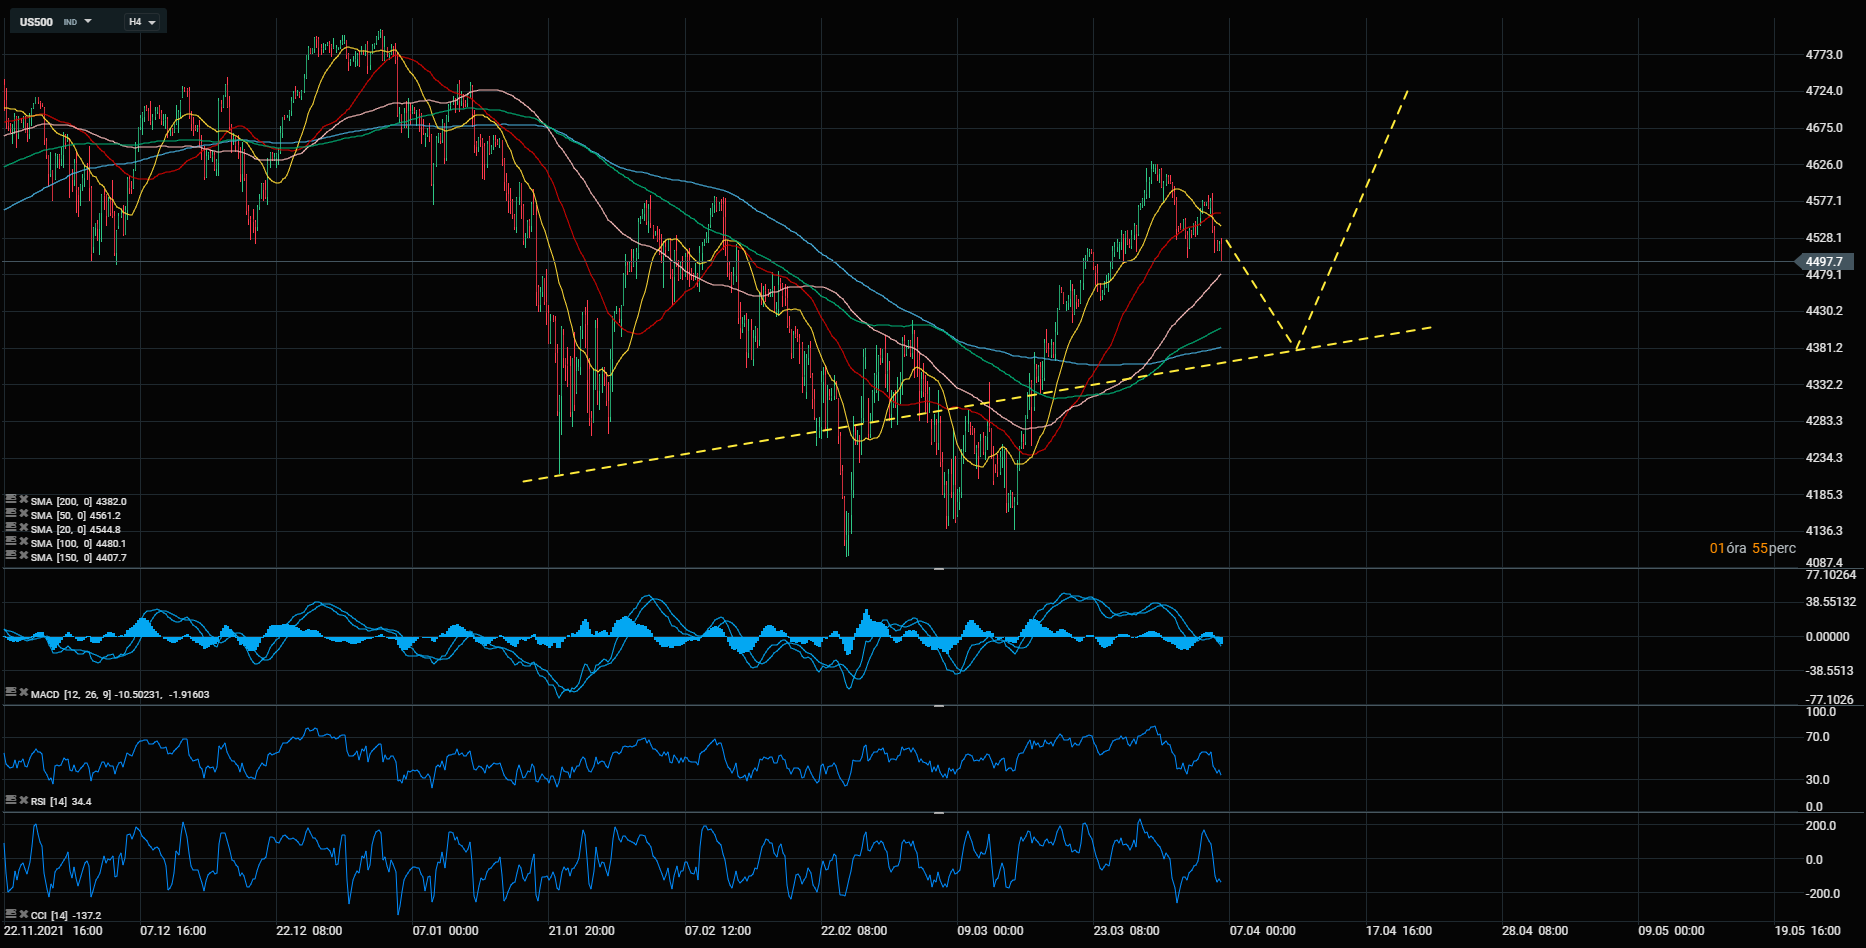Remove the SMA 50 indicator

(24, 513)
